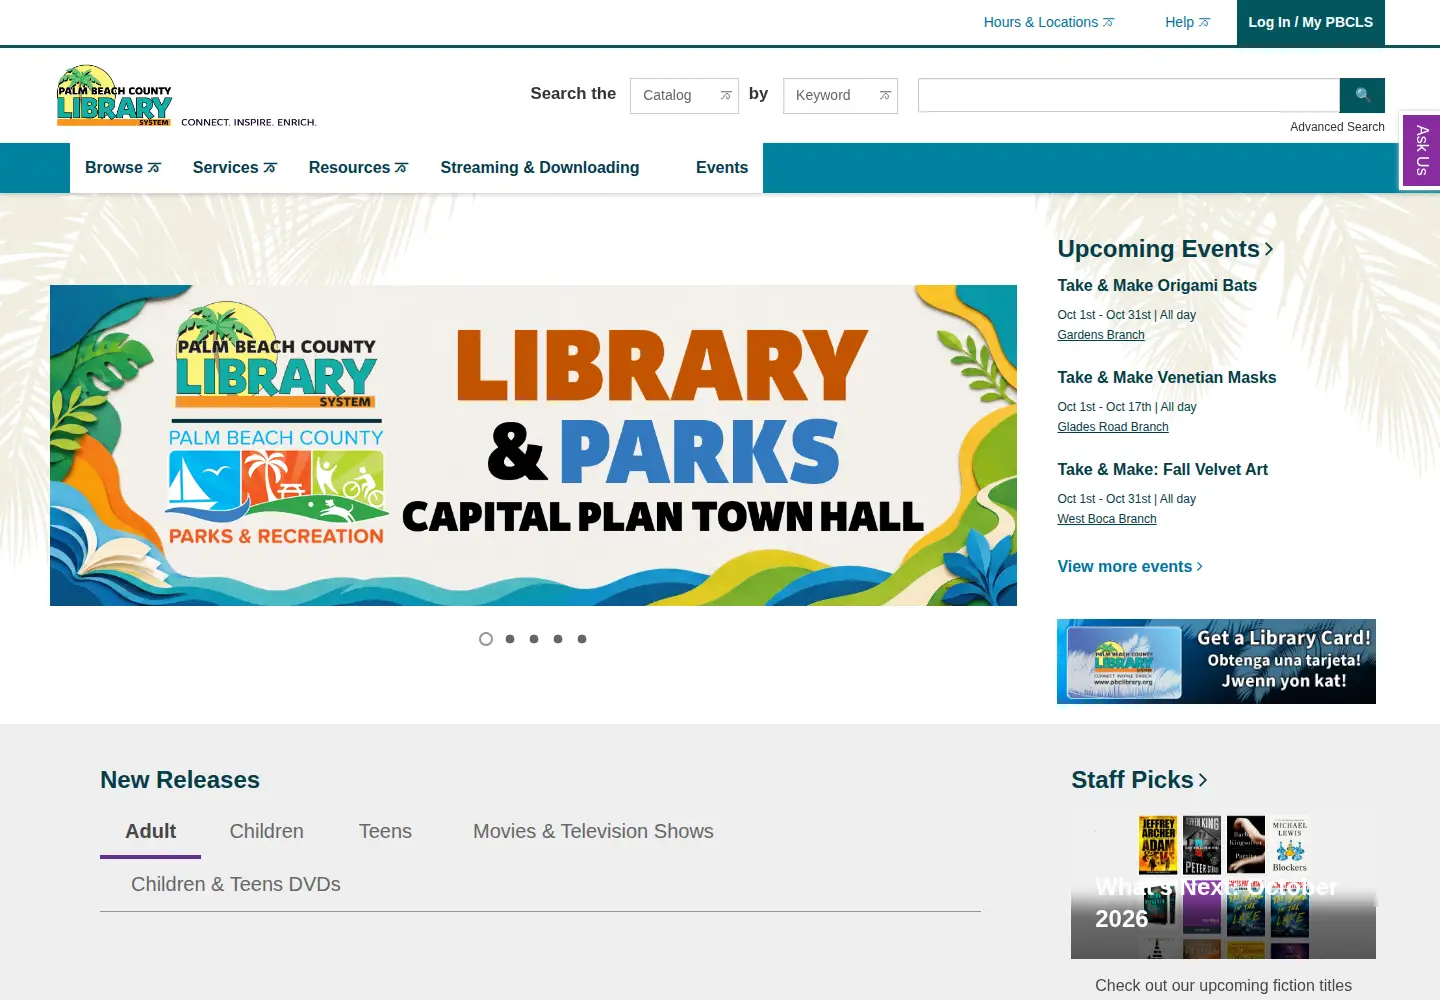Open the Keyword search type dropdown
Image resolution: width=1440 pixels, height=1000 pixels.
coord(840,96)
